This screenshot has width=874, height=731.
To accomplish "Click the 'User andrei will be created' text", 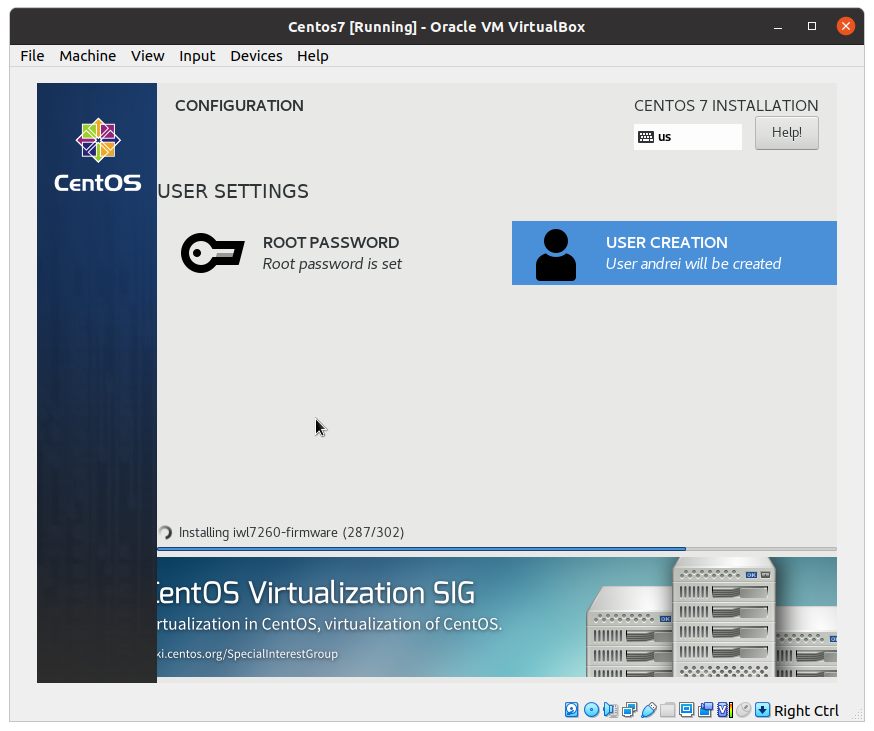I will [693, 264].
